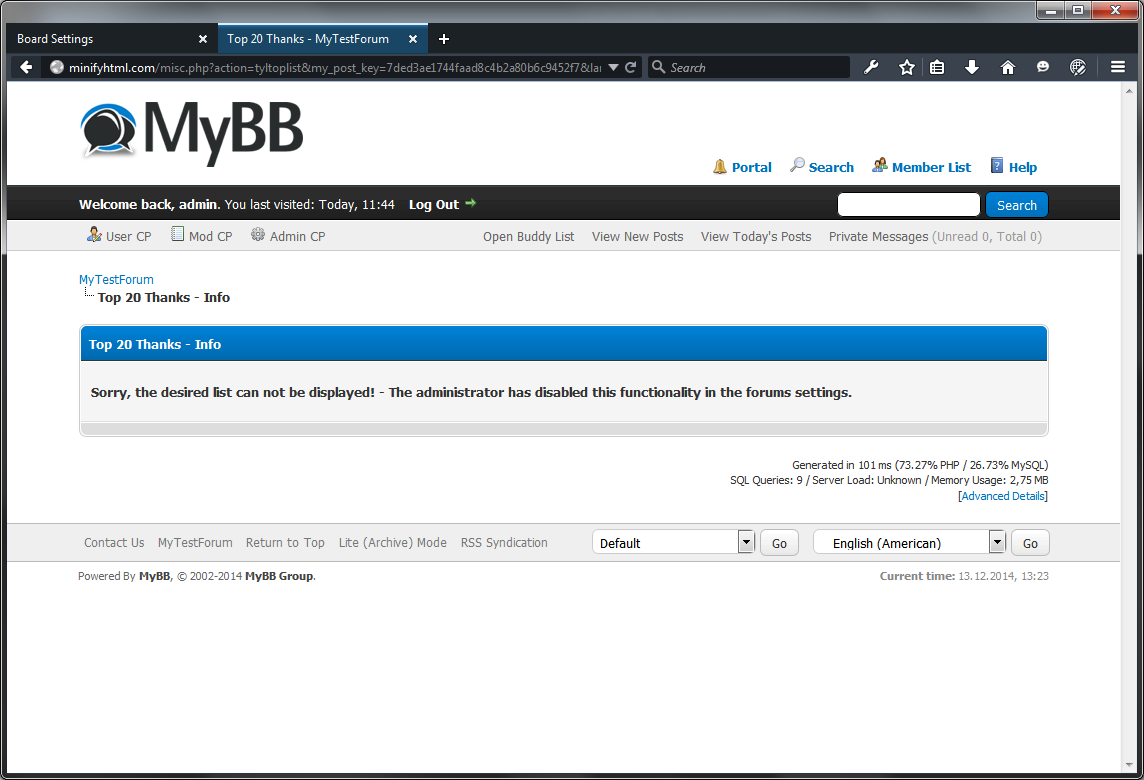Click the forum search text field
This screenshot has width=1144, height=780.
908,205
